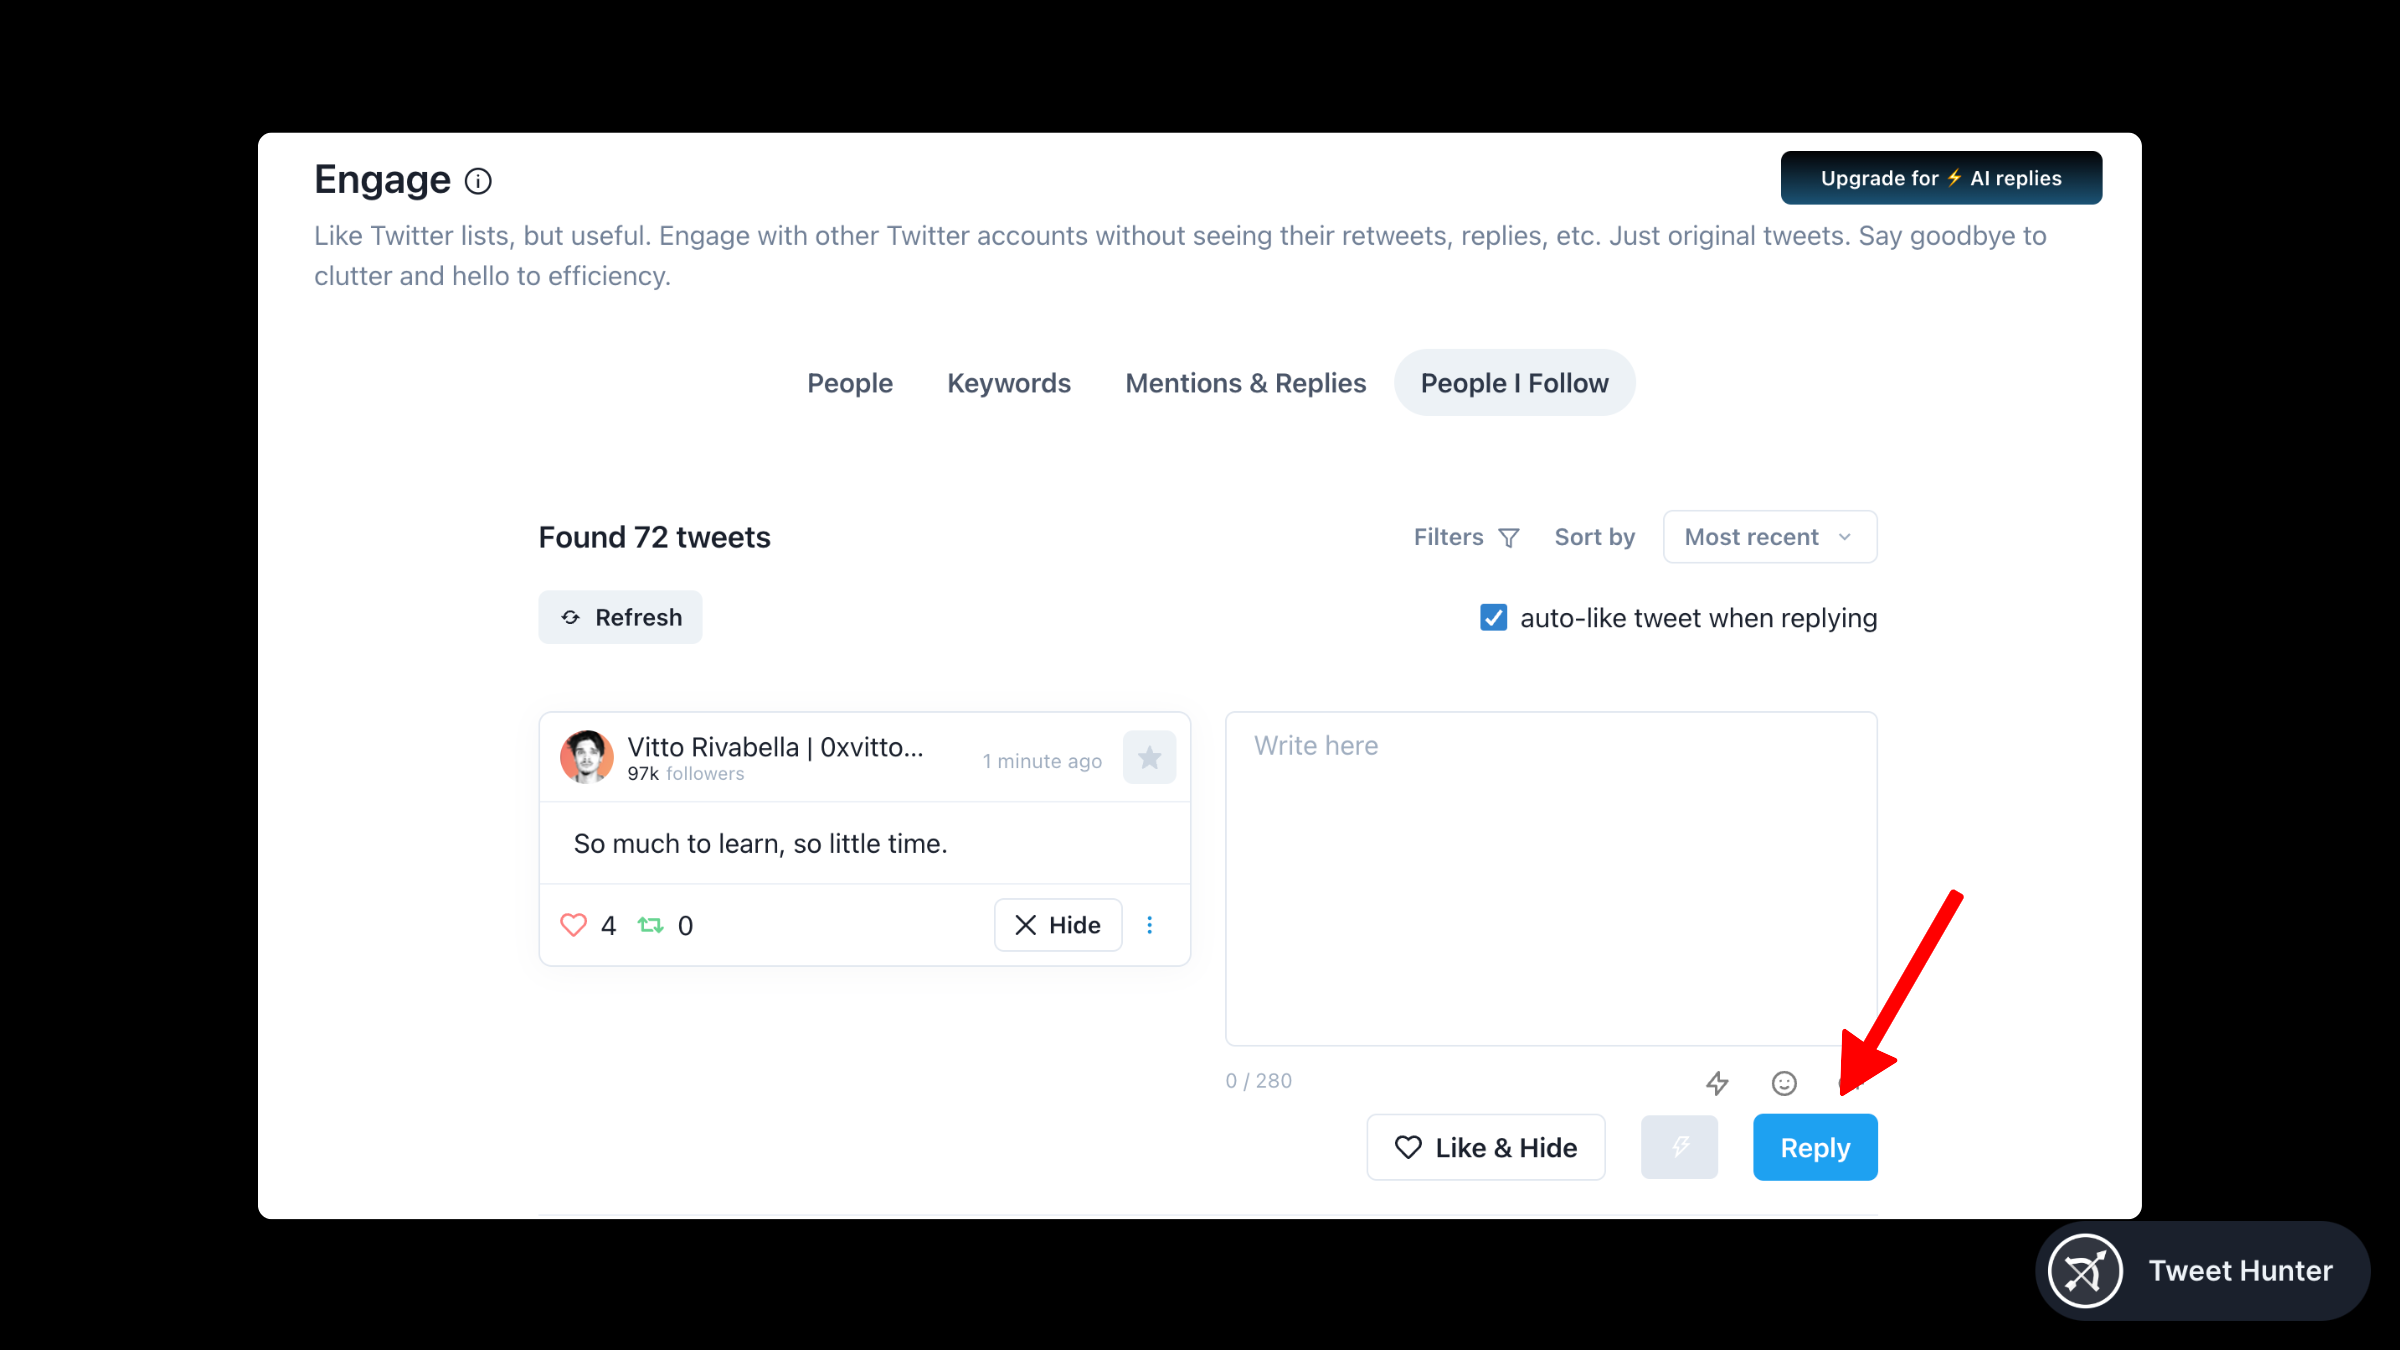
Task: Click the green retweet icon
Action: coord(651,925)
